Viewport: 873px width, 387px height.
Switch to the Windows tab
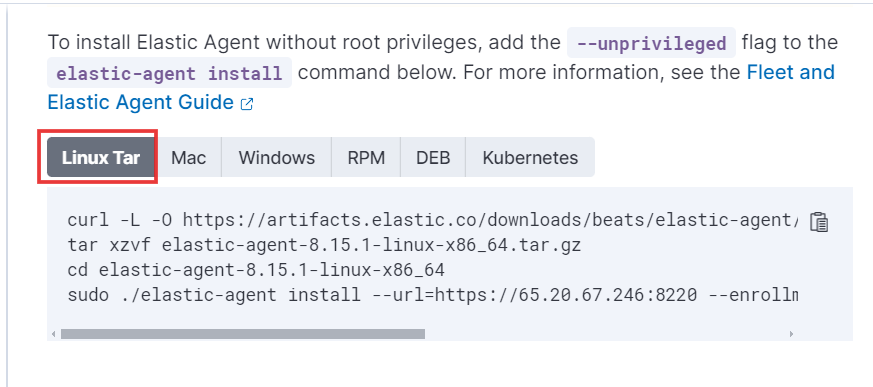(x=277, y=158)
